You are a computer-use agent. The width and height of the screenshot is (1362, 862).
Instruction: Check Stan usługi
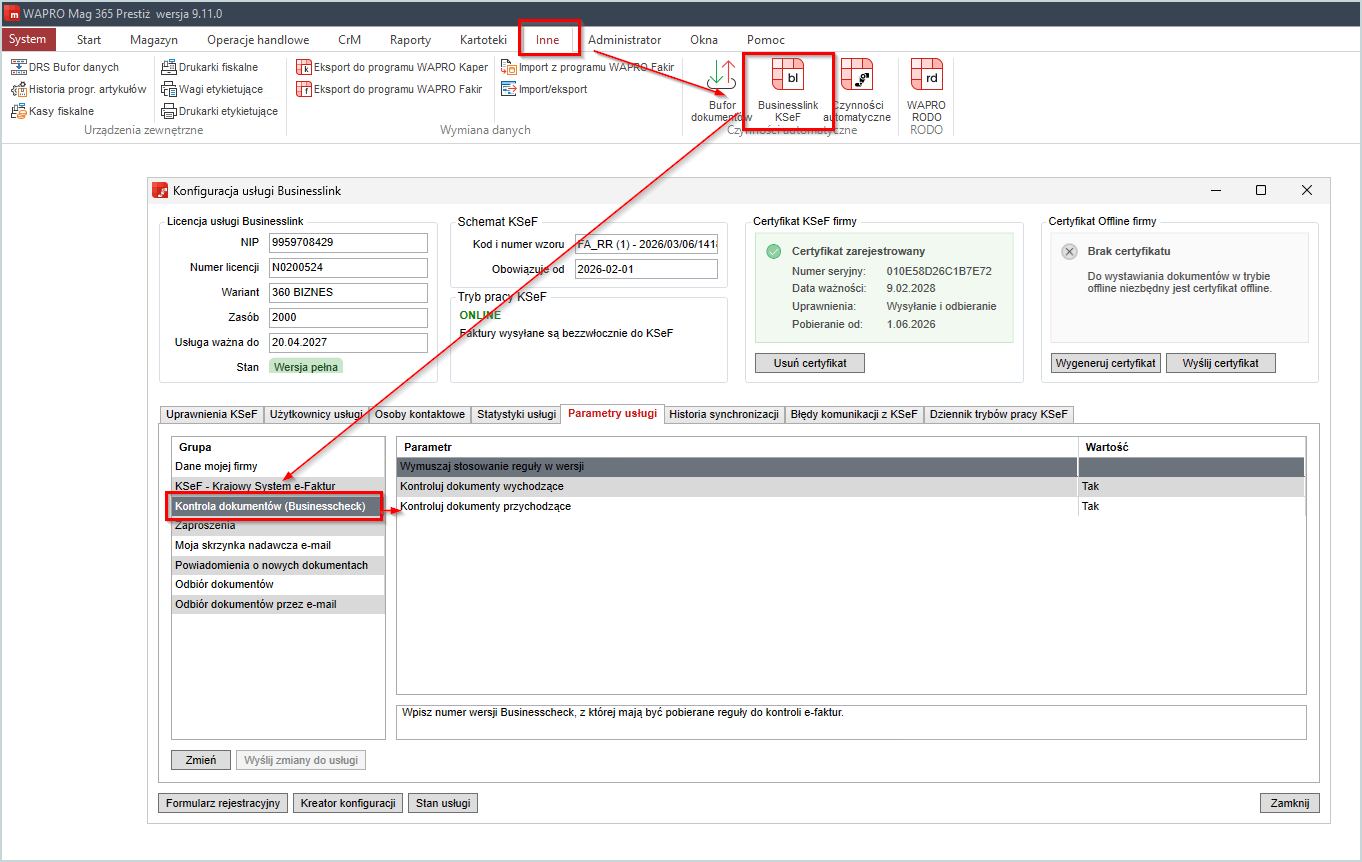(443, 803)
